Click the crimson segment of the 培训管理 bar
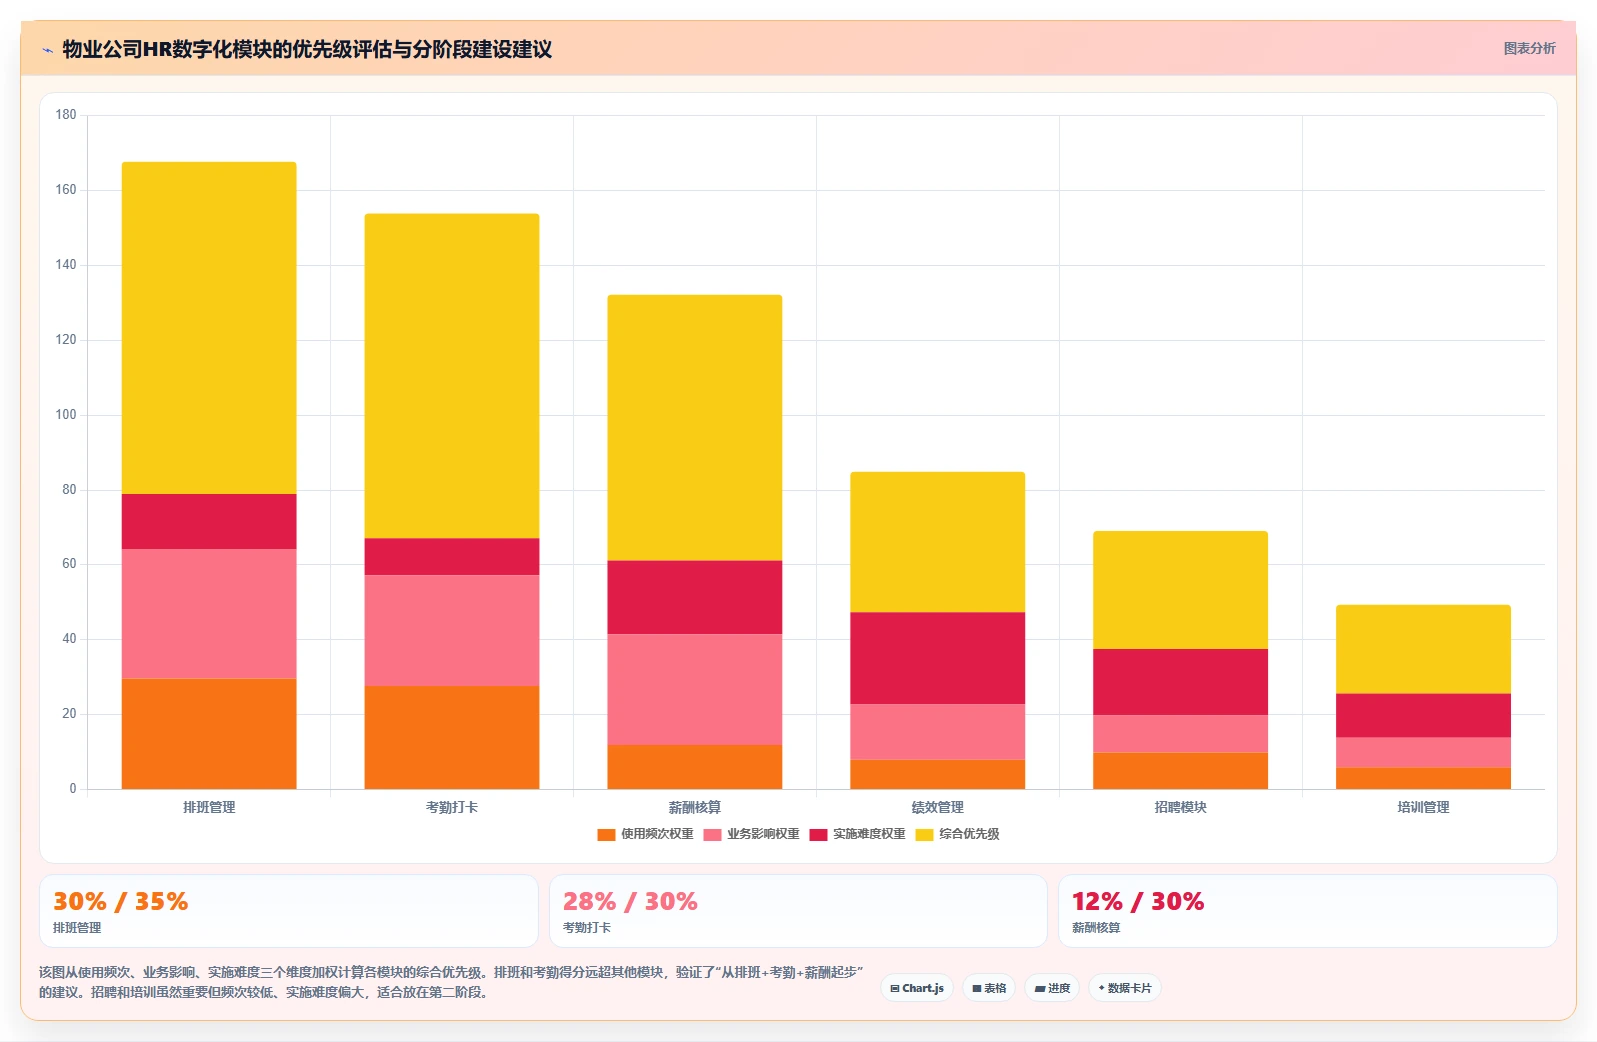Image resolution: width=1597 pixels, height=1042 pixels. click(1424, 716)
